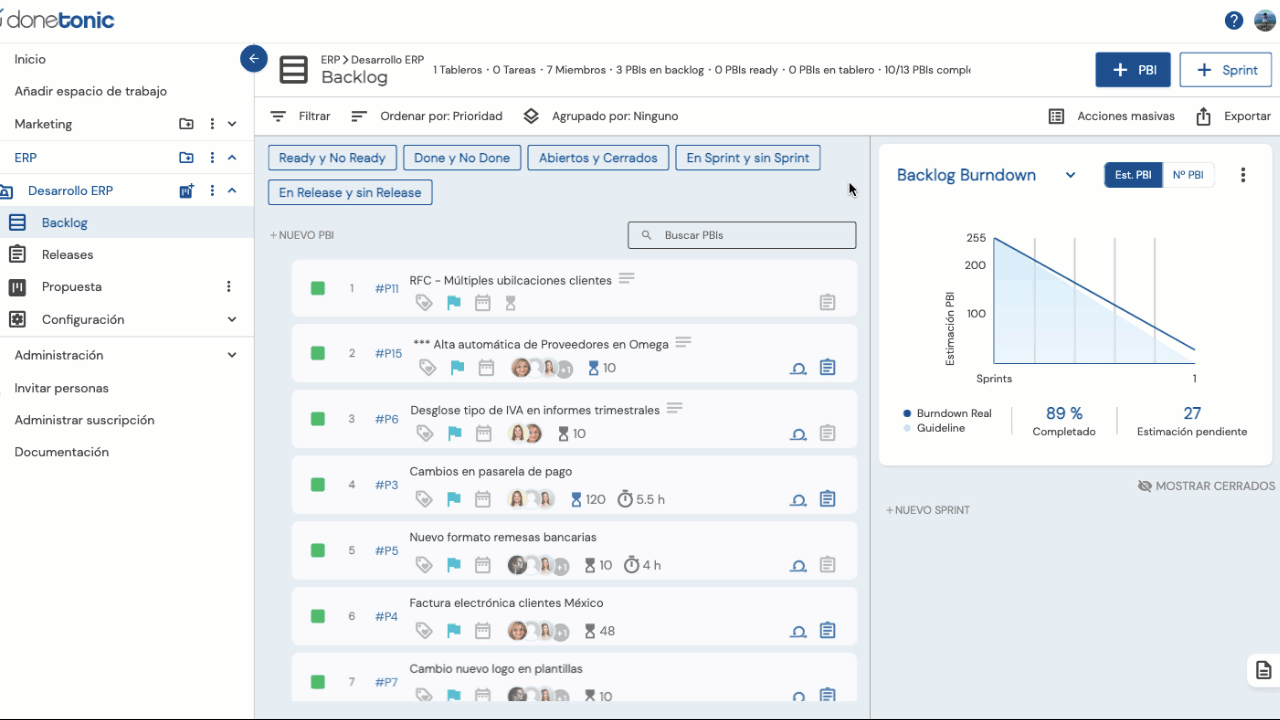Click the + NUEVO SPRINT link

[928, 510]
